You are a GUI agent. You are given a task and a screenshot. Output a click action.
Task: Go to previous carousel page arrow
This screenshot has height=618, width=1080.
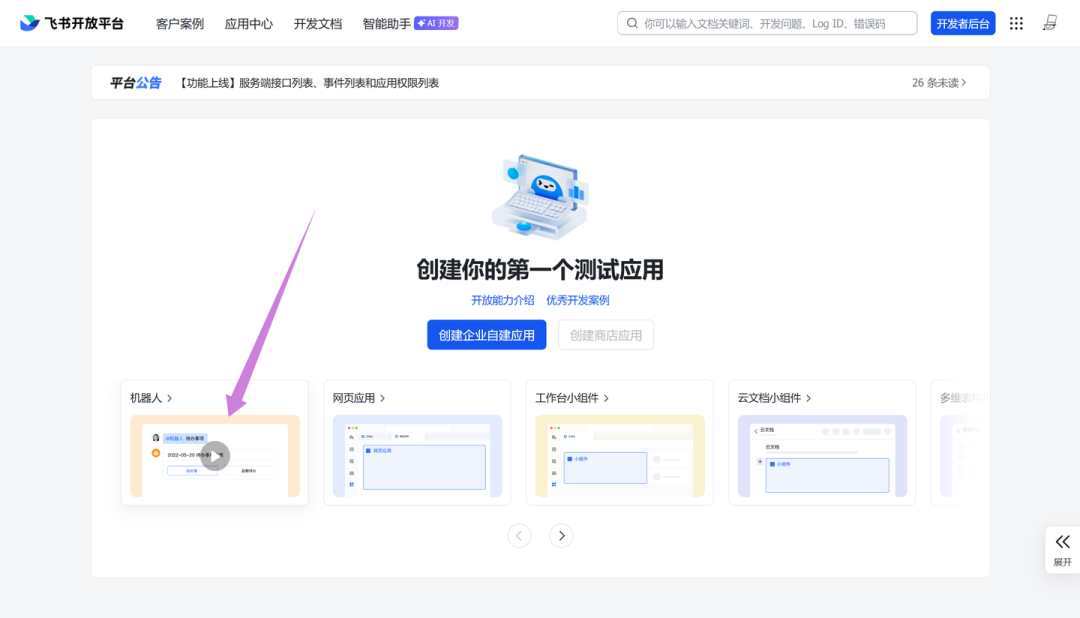pos(519,536)
